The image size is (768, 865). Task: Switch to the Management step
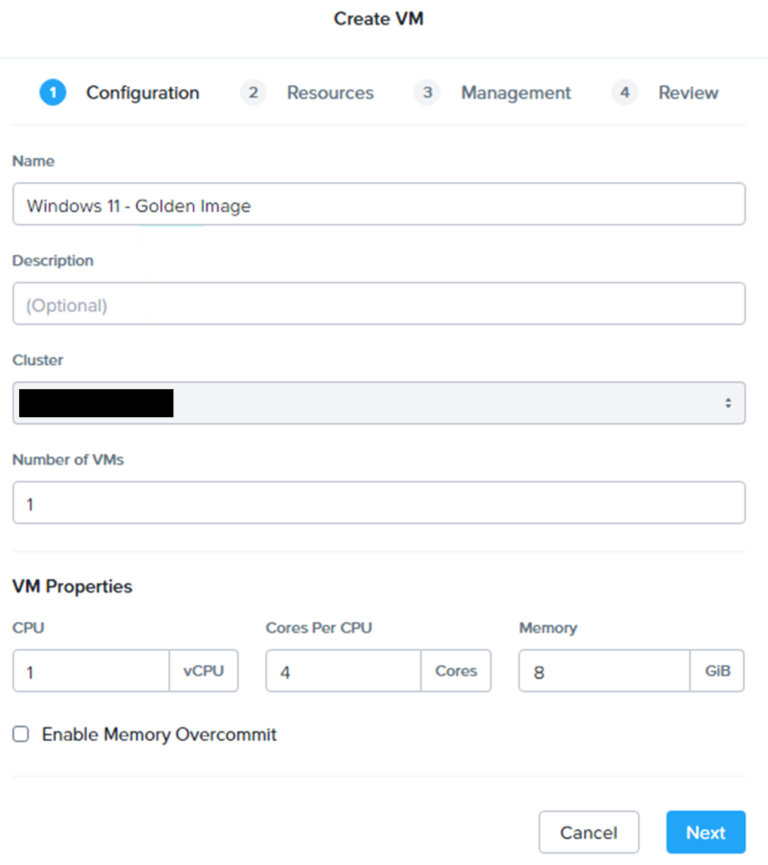pyautogui.click(x=516, y=92)
